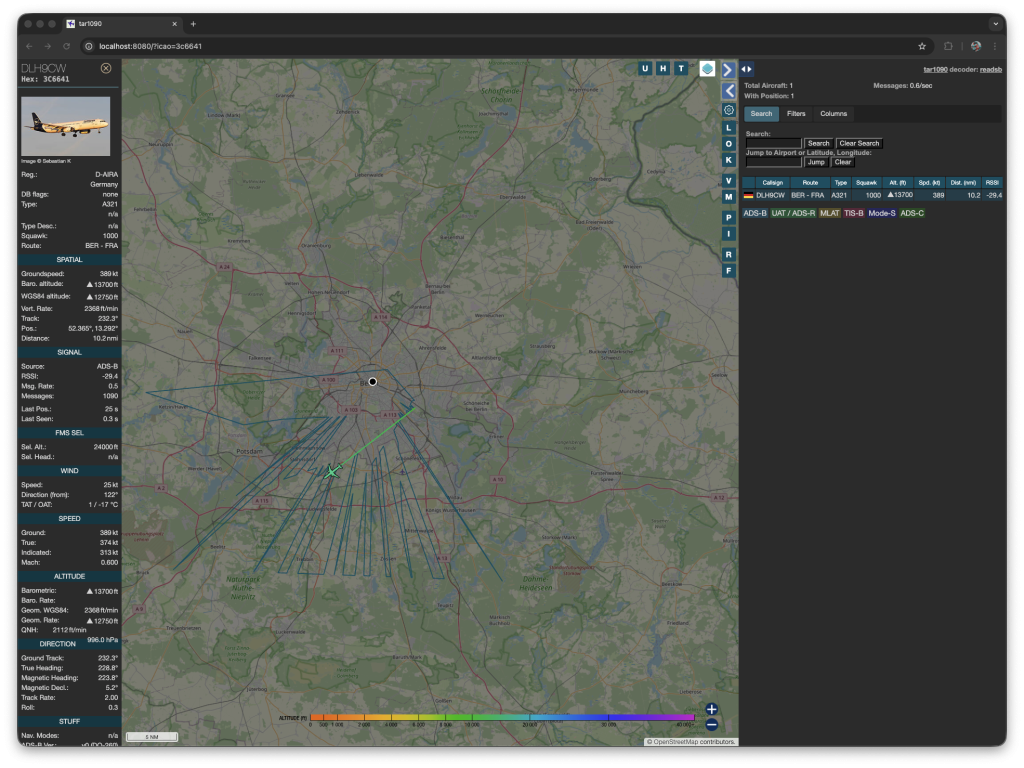This screenshot has width=1024, height=768.
Task: Click the Clear Search button
Action: pyautogui.click(x=859, y=143)
